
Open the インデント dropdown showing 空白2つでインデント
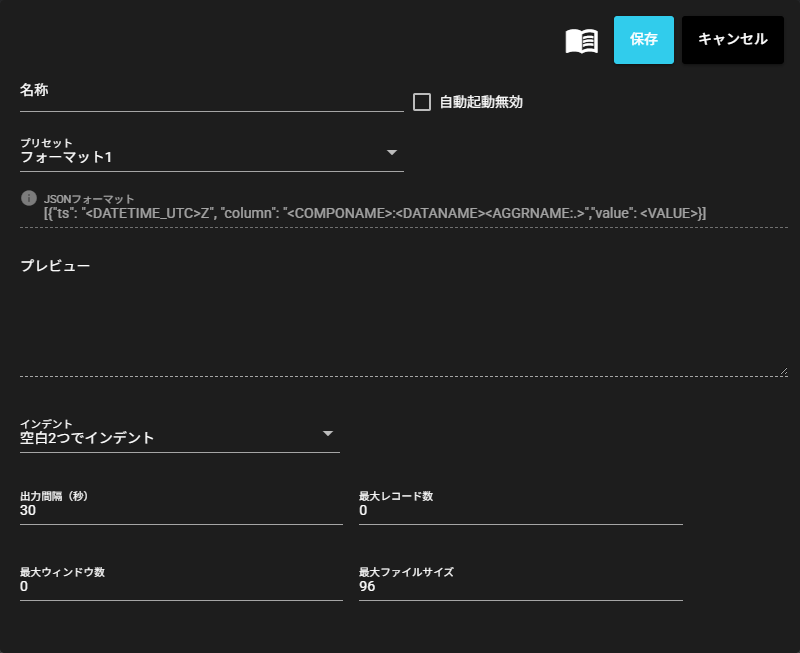(170, 438)
